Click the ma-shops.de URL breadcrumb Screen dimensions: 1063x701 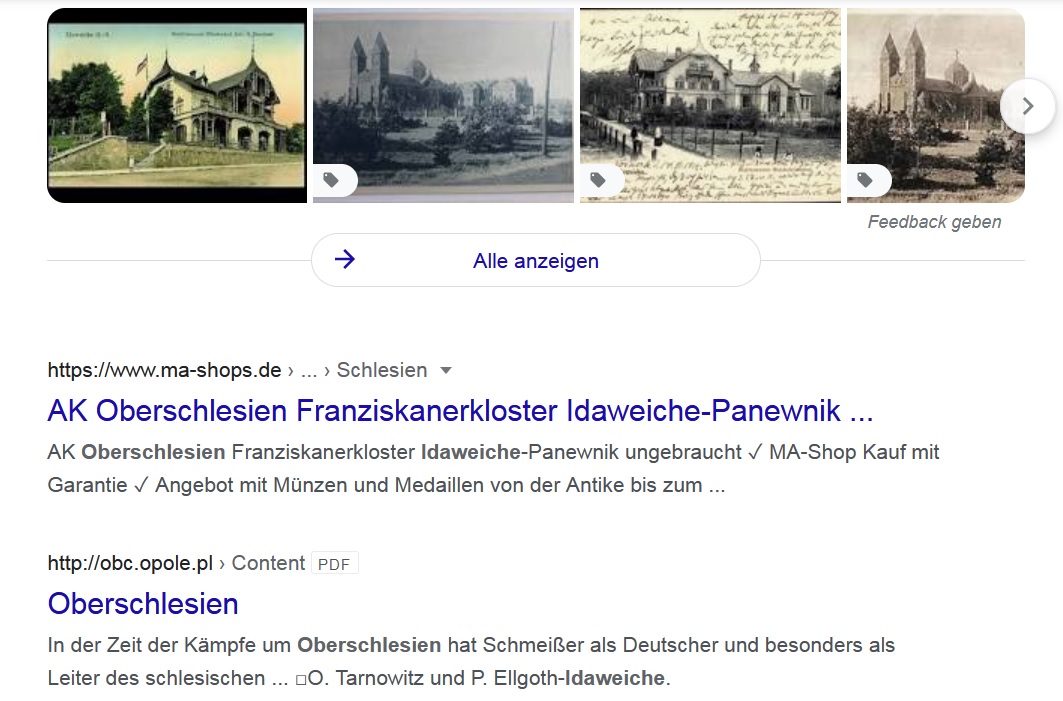pos(164,370)
